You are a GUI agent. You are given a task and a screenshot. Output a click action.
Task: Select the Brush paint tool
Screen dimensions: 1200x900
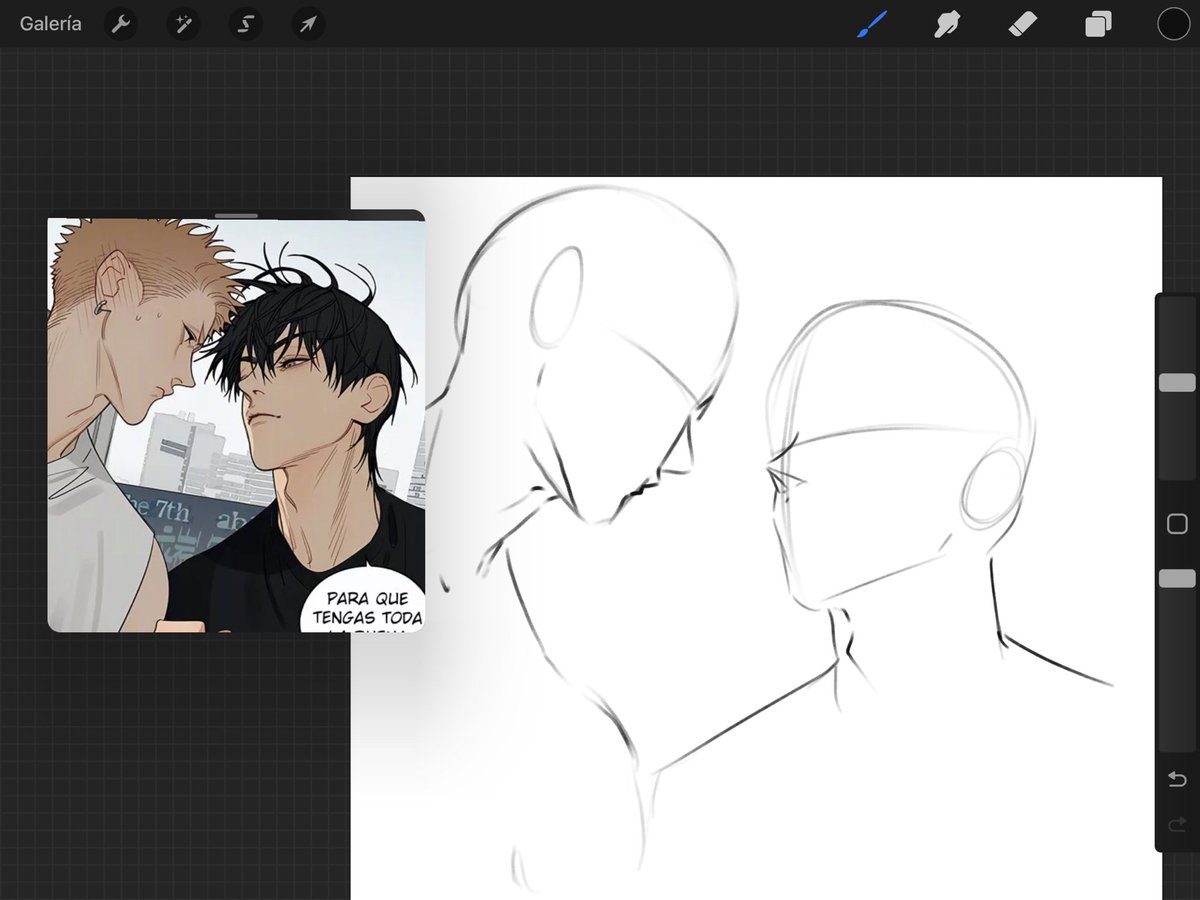[x=872, y=24]
